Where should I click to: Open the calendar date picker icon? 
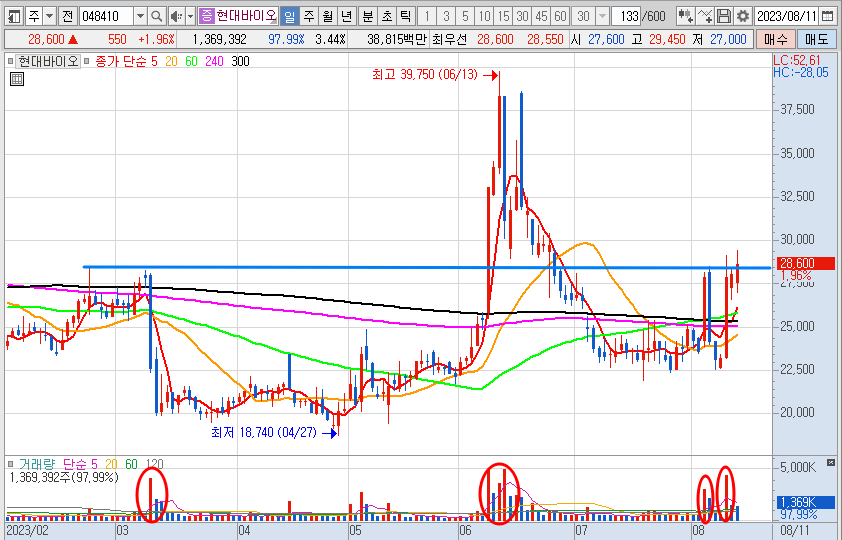[x=828, y=16]
